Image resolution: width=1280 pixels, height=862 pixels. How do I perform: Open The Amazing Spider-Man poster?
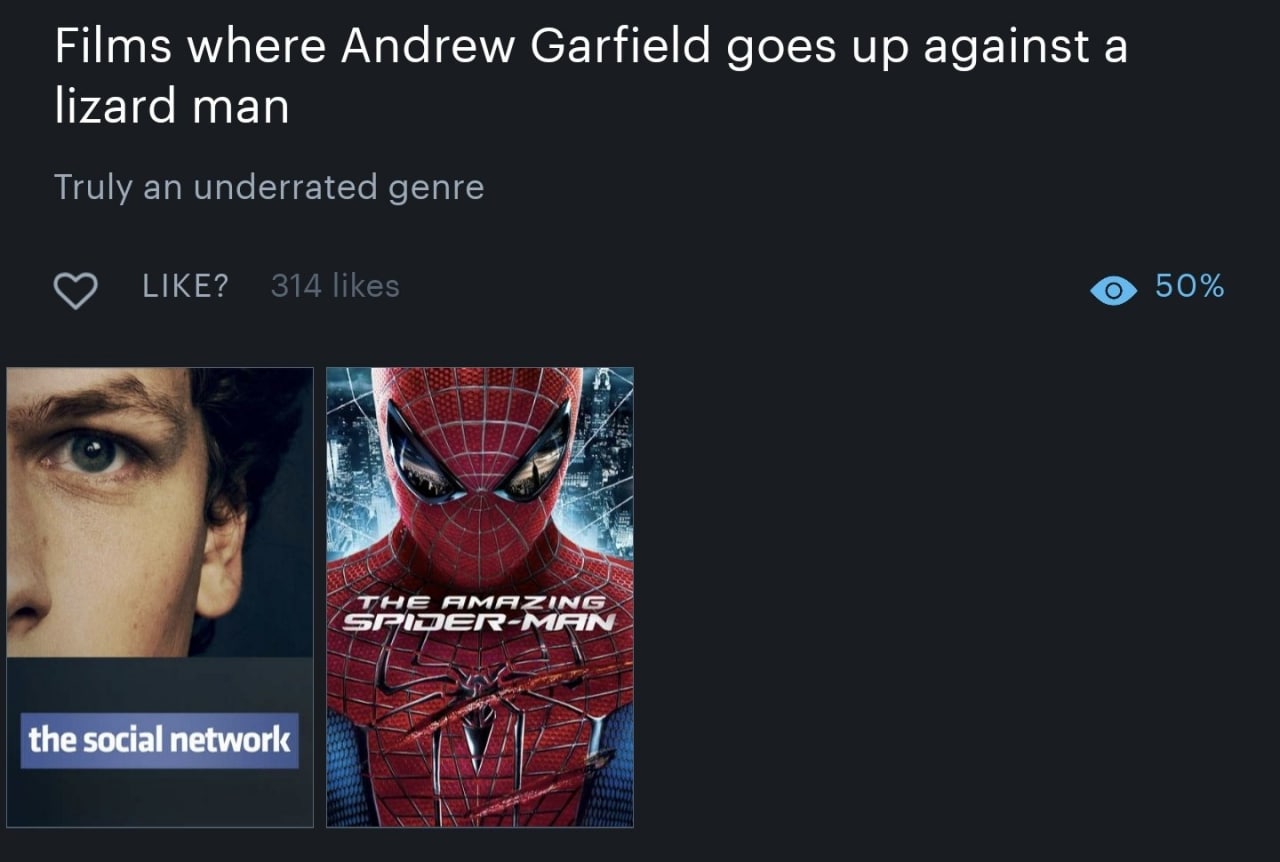coord(480,597)
